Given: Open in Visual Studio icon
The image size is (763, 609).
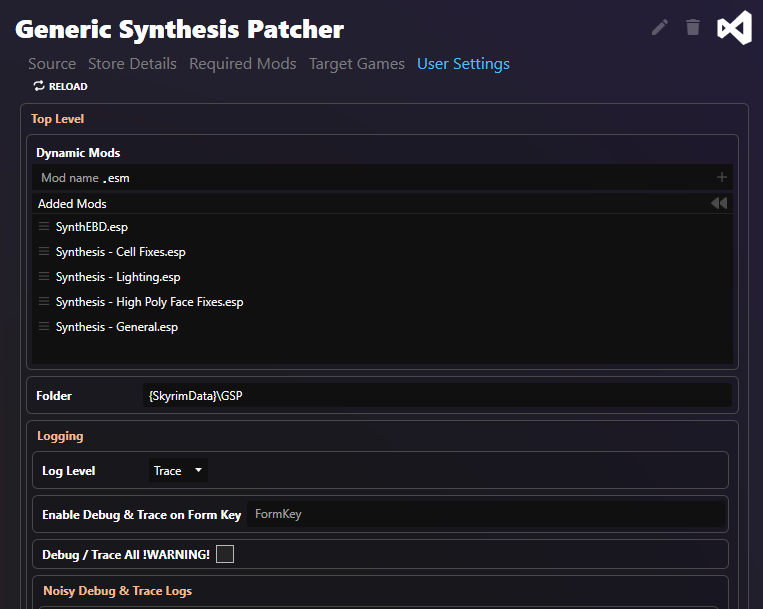Looking at the screenshot, I should coord(735,28).
